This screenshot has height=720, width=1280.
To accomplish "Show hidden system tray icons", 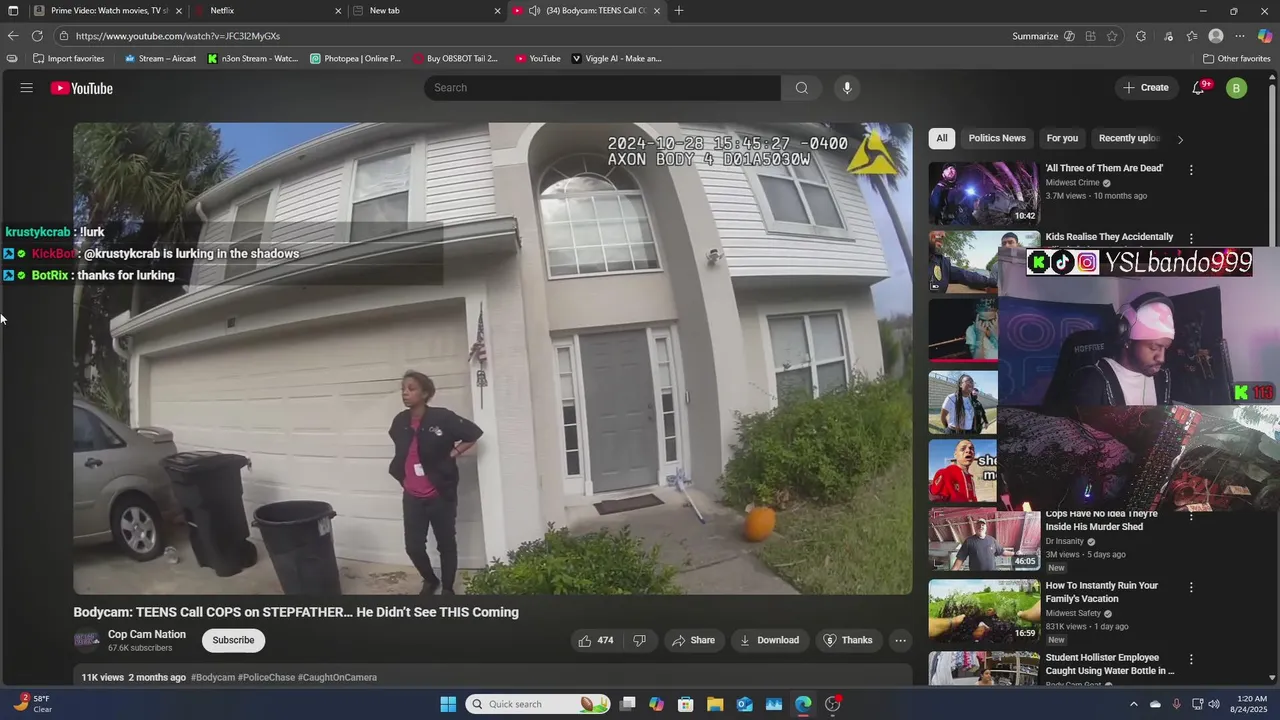I will pyautogui.click(x=1133, y=704).
